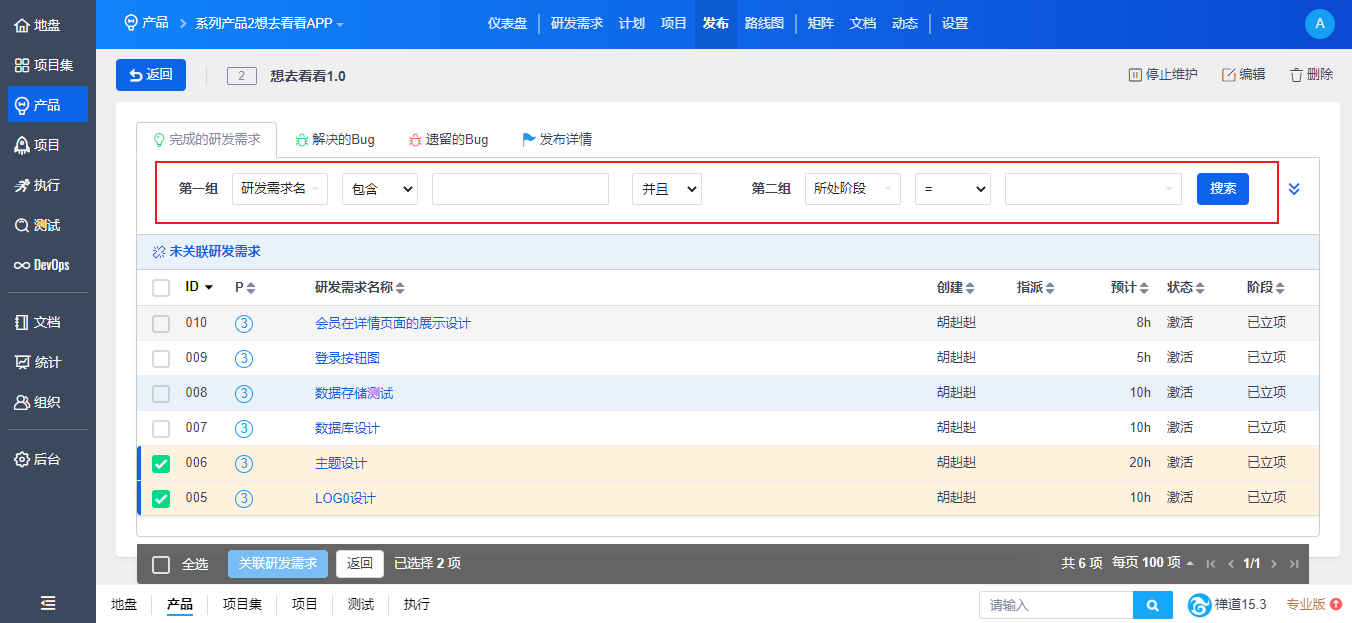
Task: Click the 删除 trash icon
Action: [1296, 75]
